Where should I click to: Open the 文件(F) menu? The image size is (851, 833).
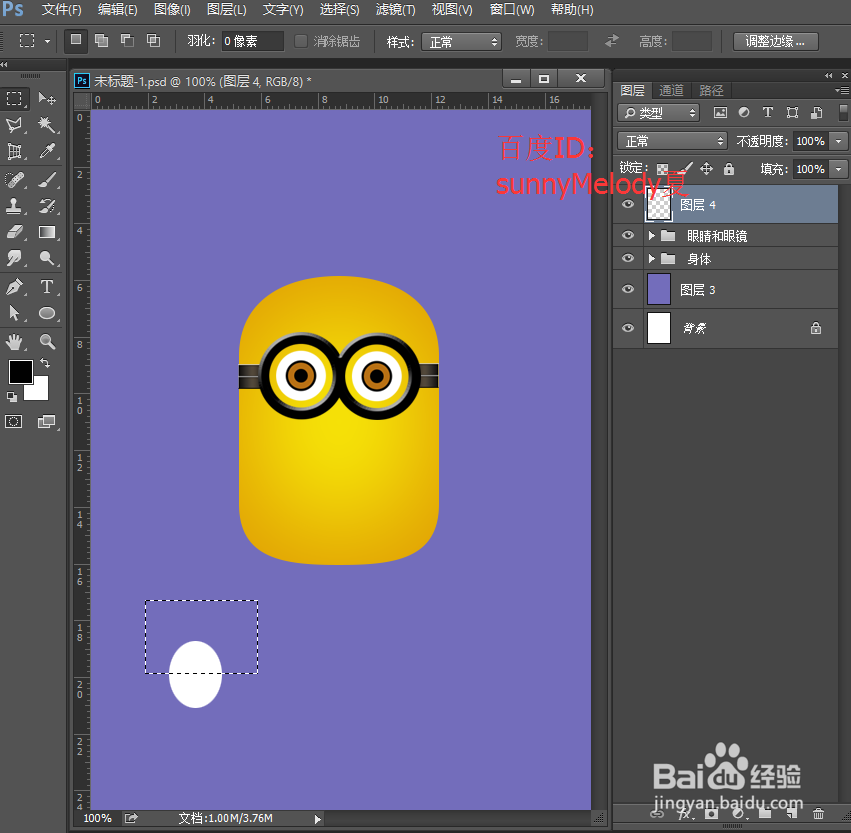click(62, 10)
